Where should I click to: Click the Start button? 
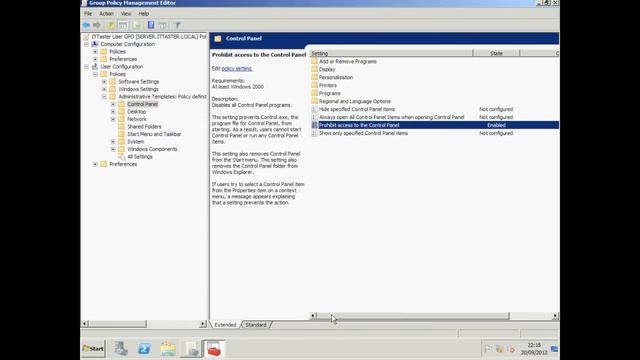pyautogui.click(x=93, y=349)
